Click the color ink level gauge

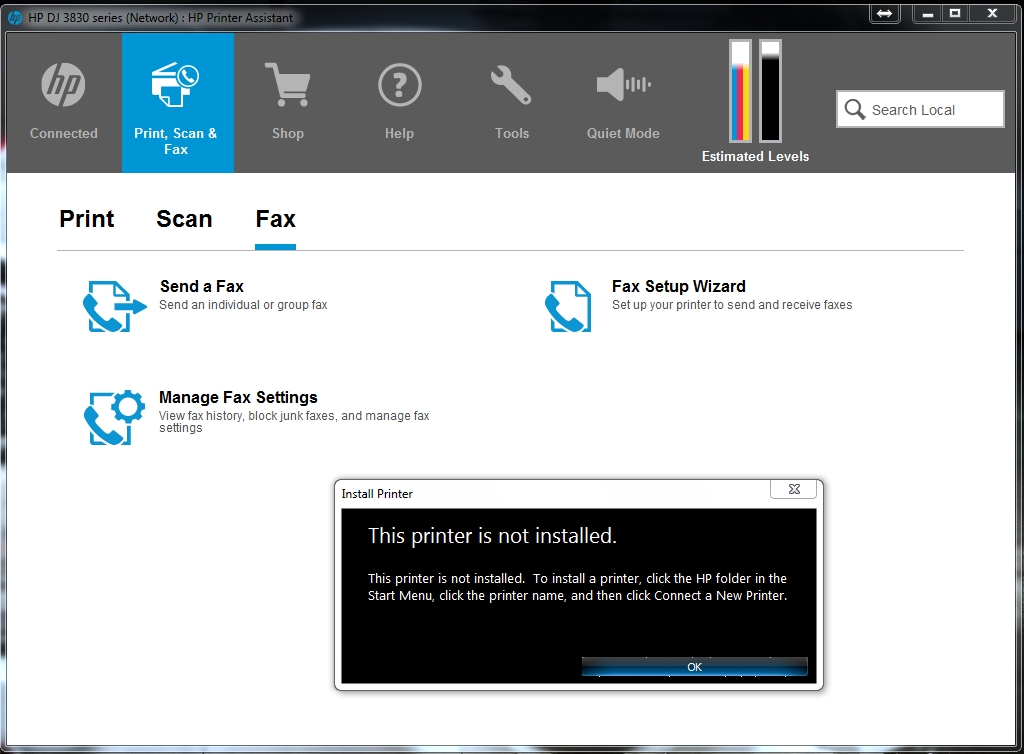741,91
